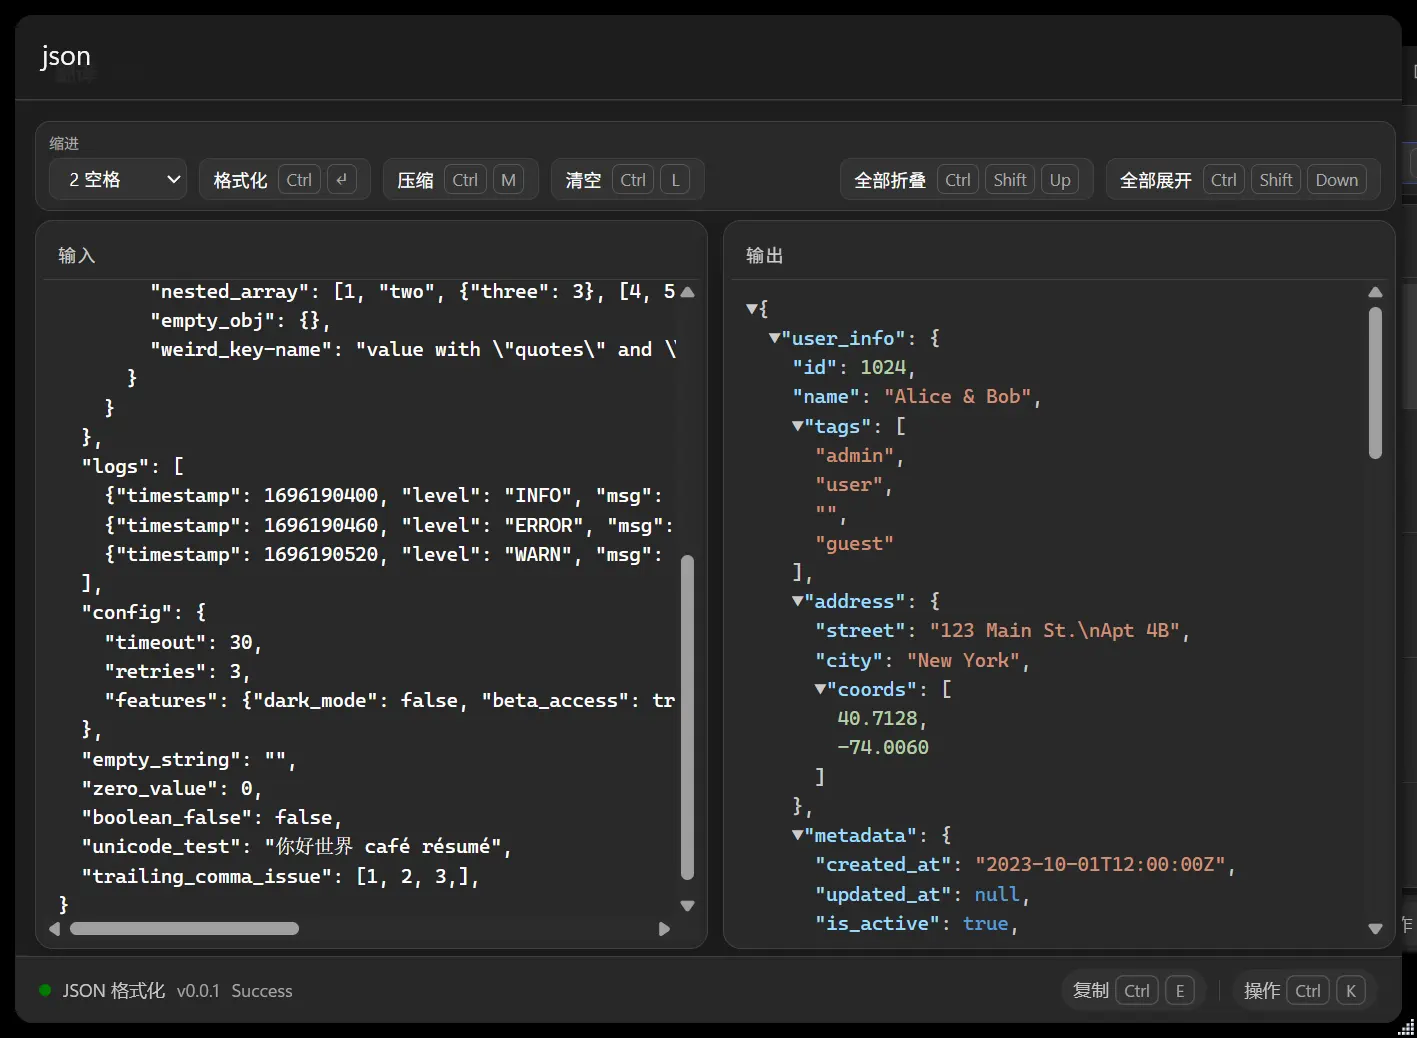Click the null value of "updated_at"
The width and height of the screenshot is (1417, 1038).
[997, 895]
